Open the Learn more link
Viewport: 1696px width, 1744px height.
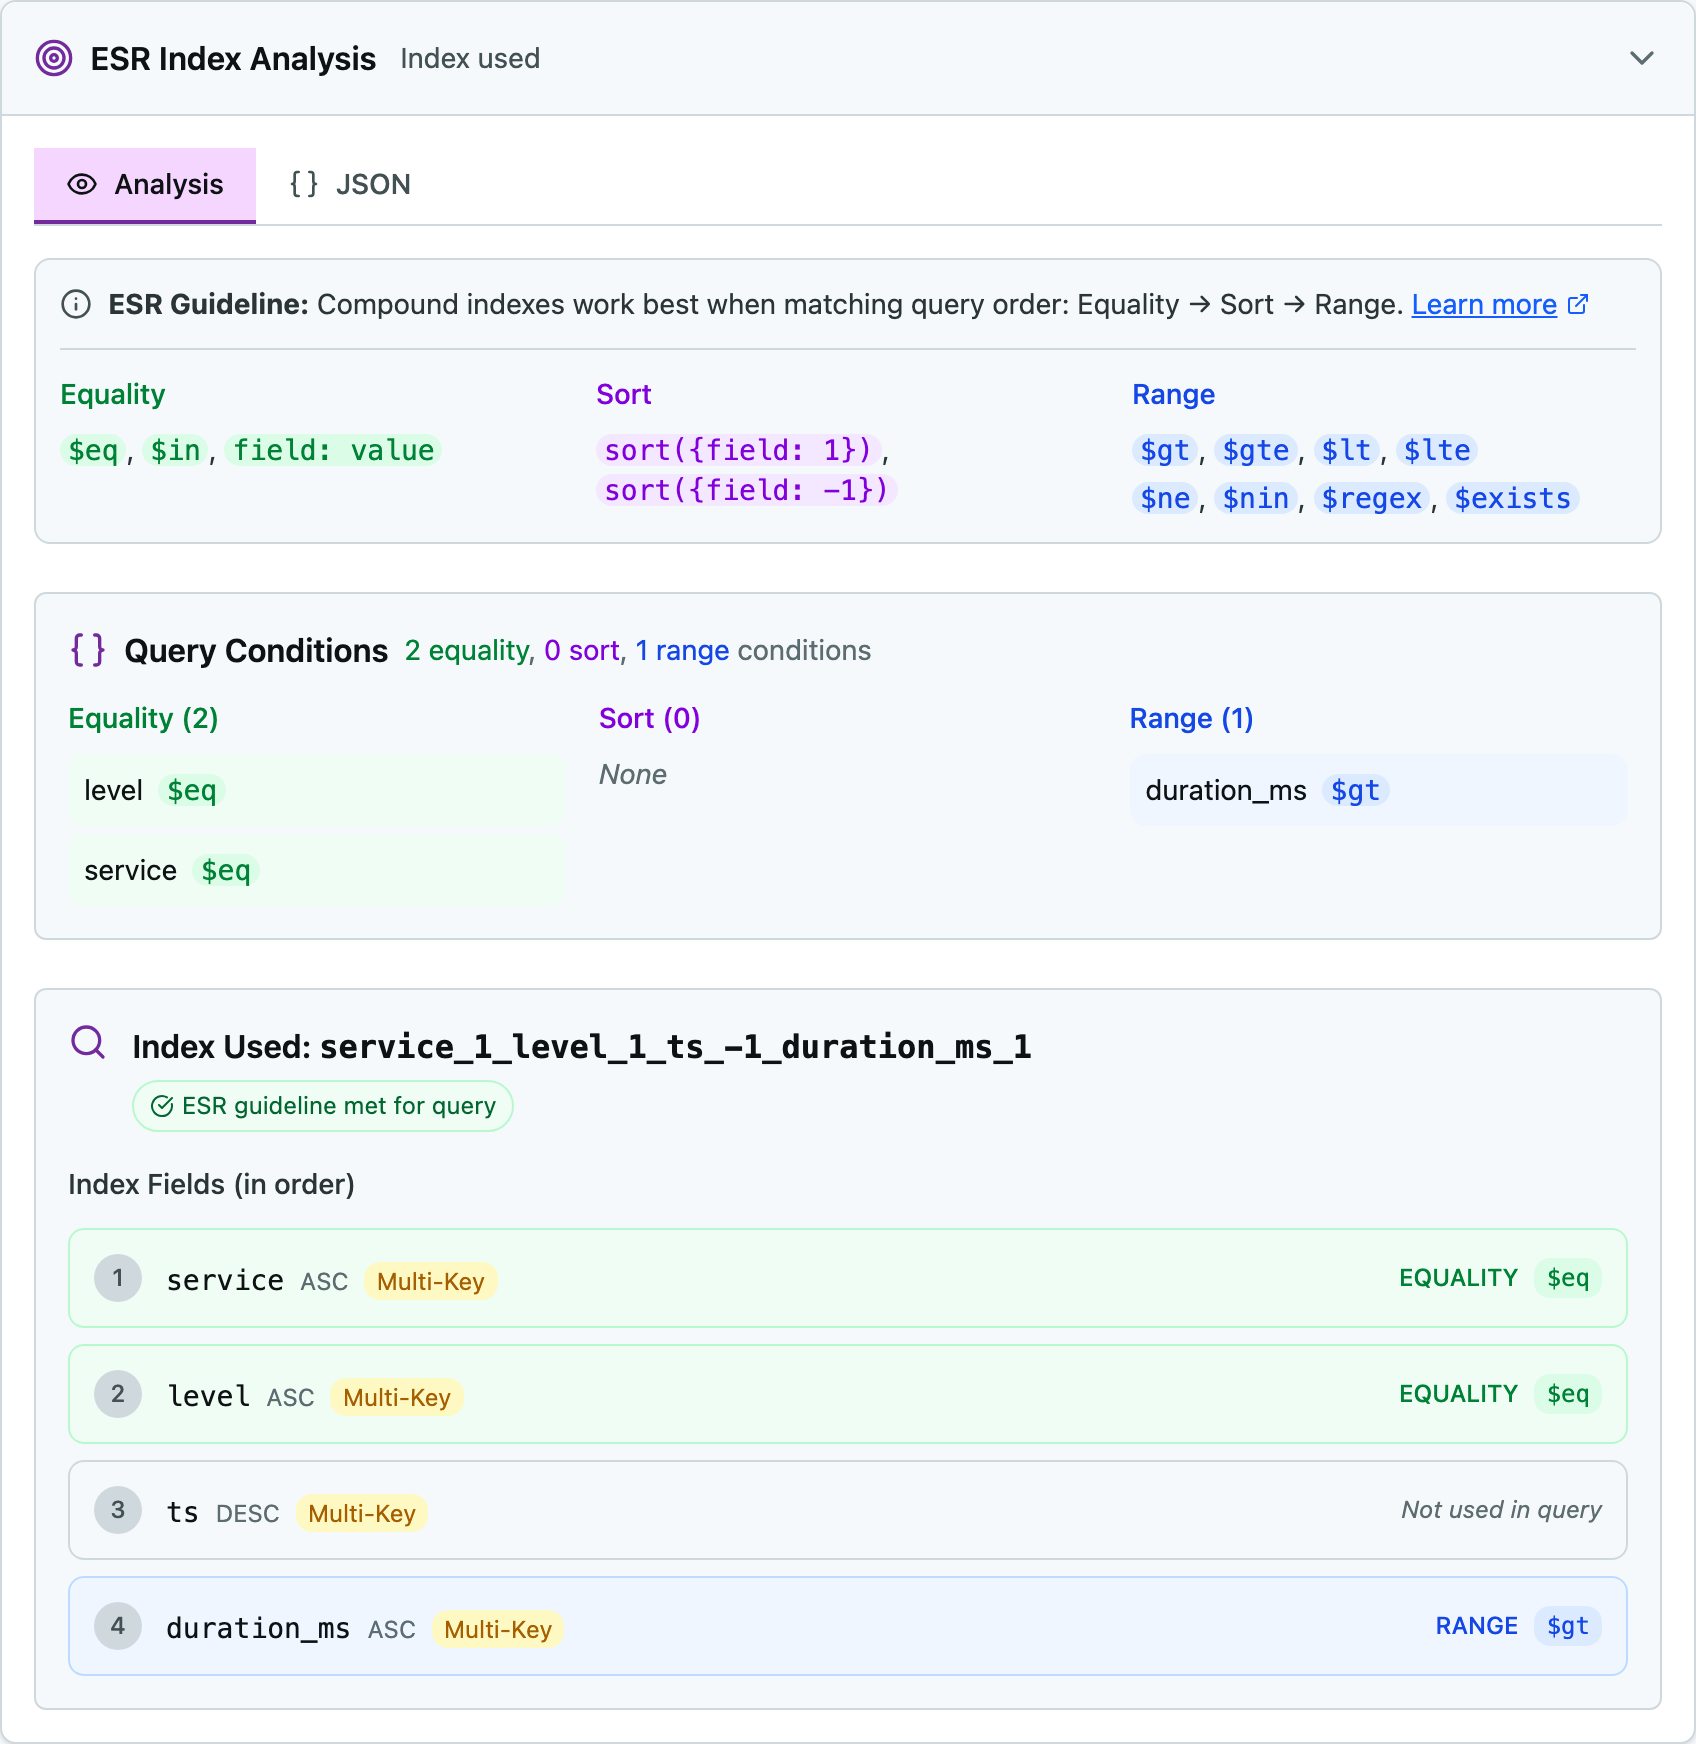(1484, 304)
